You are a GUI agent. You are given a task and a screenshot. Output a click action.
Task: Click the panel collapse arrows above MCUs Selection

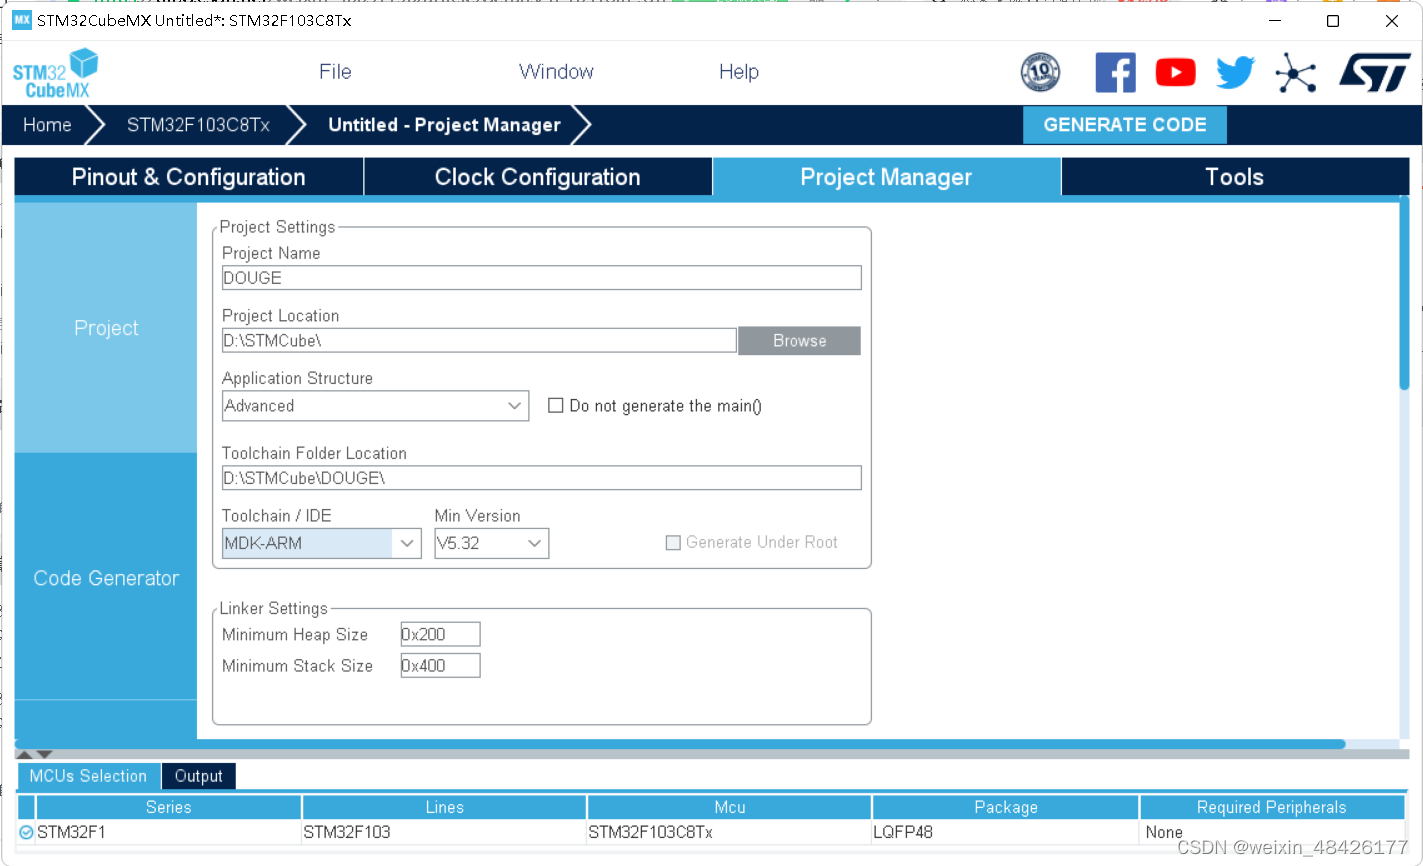point(34,754)
